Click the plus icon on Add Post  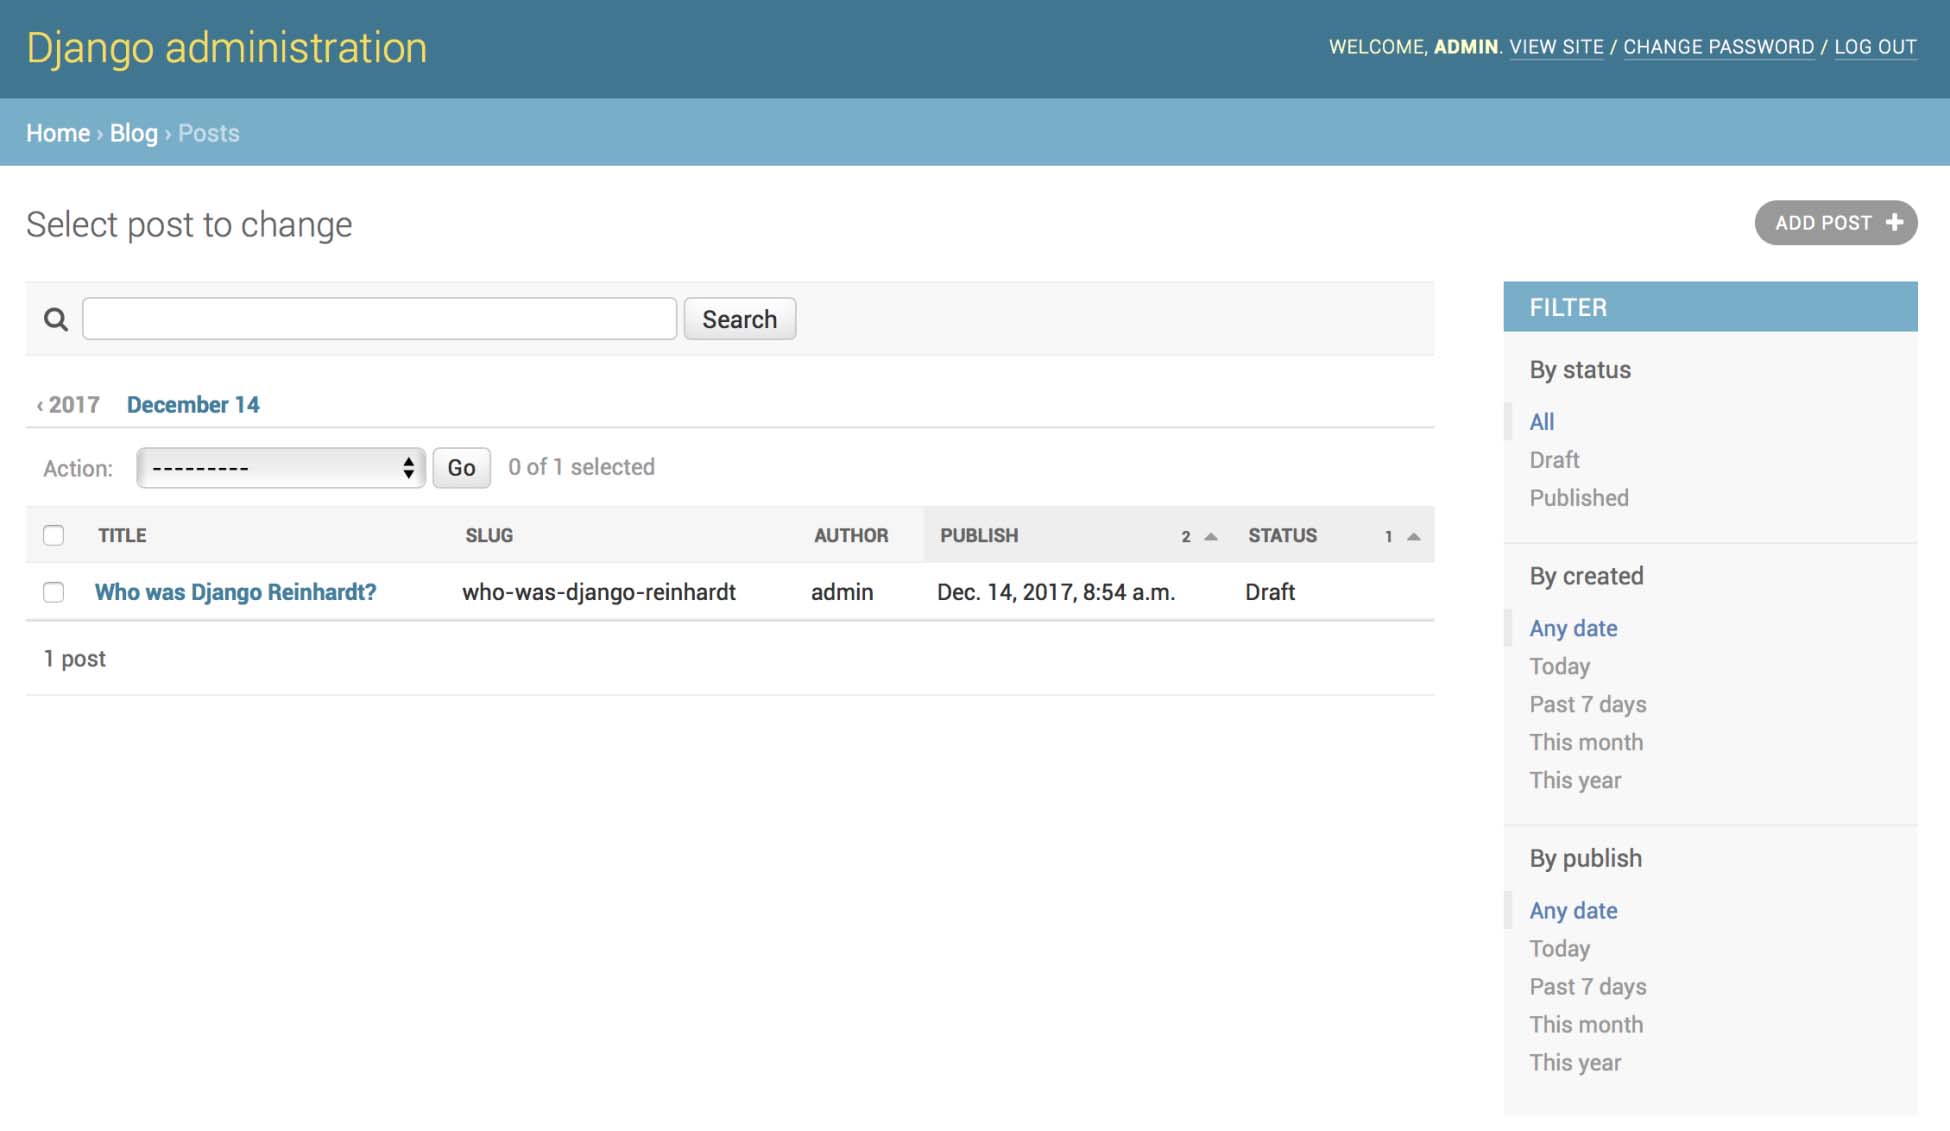(1894, 223)
